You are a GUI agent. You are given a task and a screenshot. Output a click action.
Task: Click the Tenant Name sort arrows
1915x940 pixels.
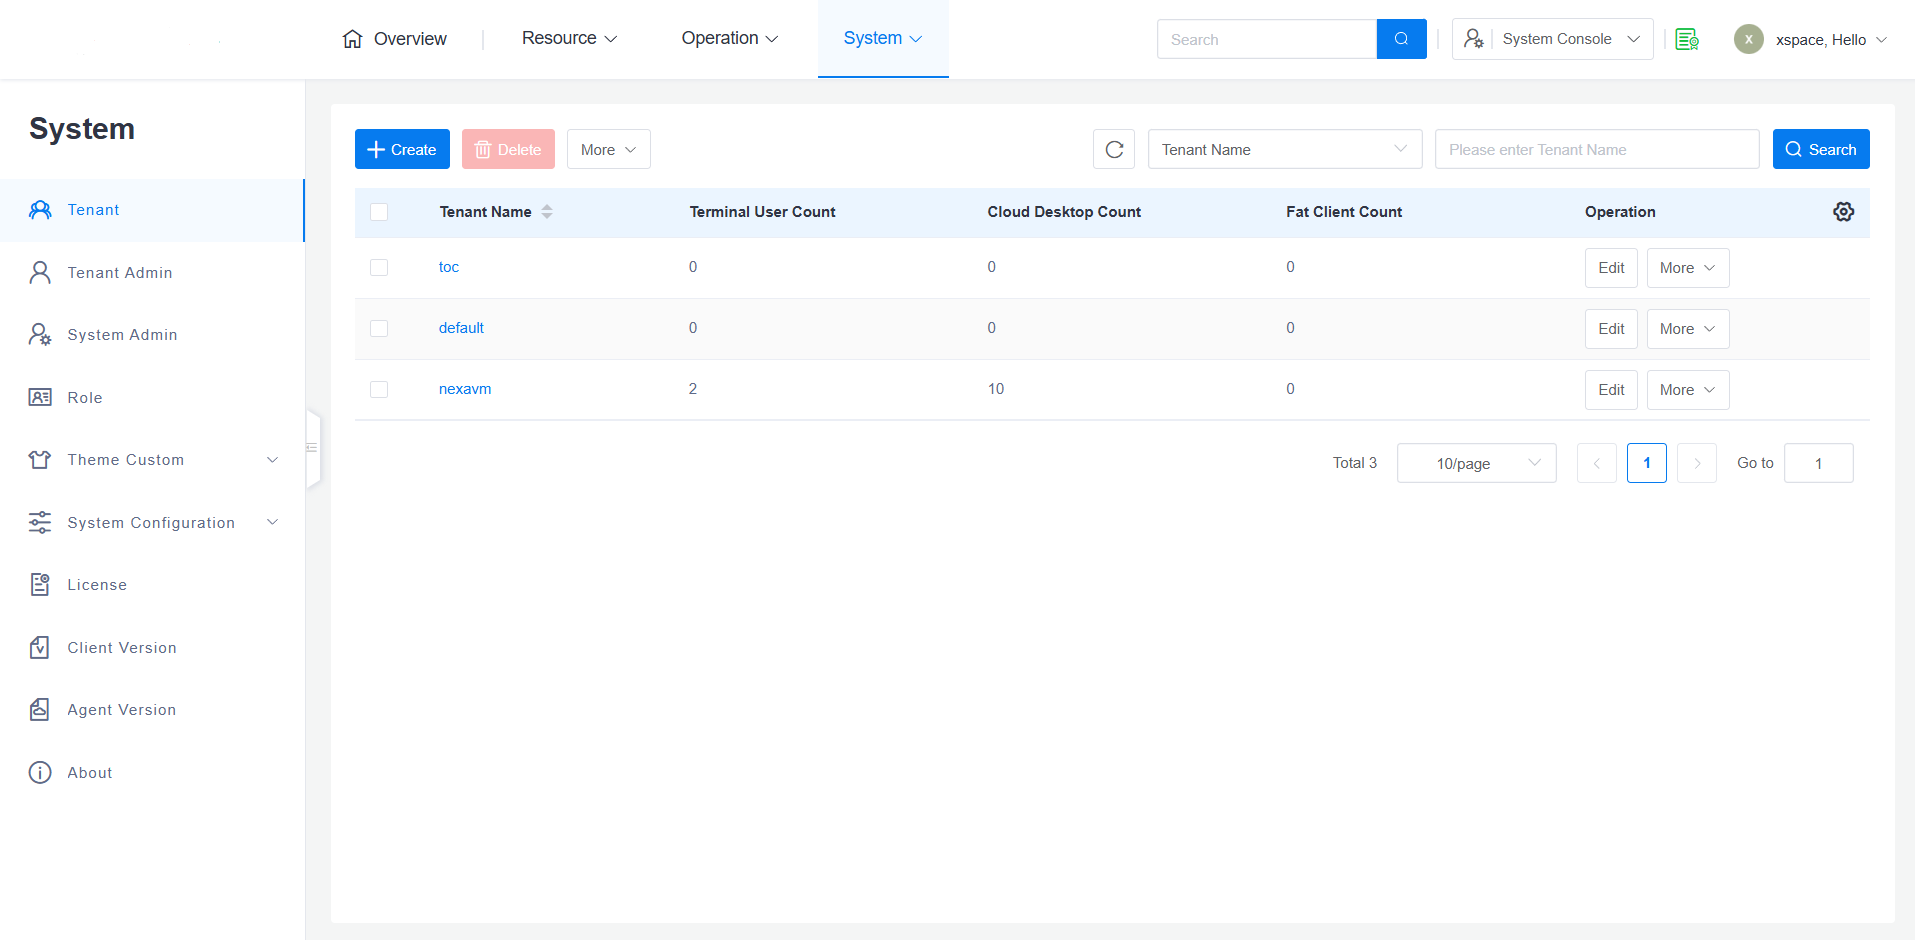click(x=547, y=212)
